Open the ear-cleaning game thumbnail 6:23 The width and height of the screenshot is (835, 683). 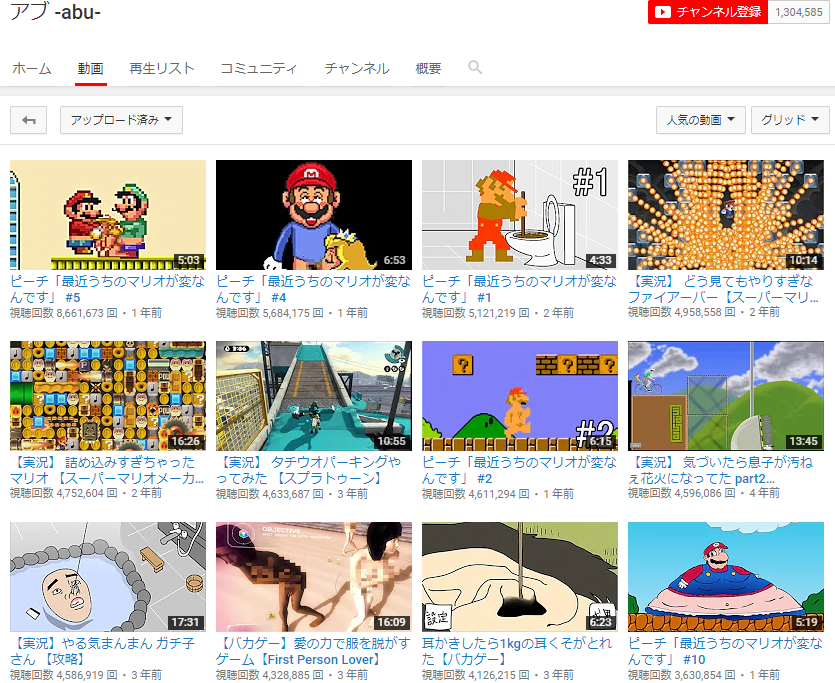point(520,577)
